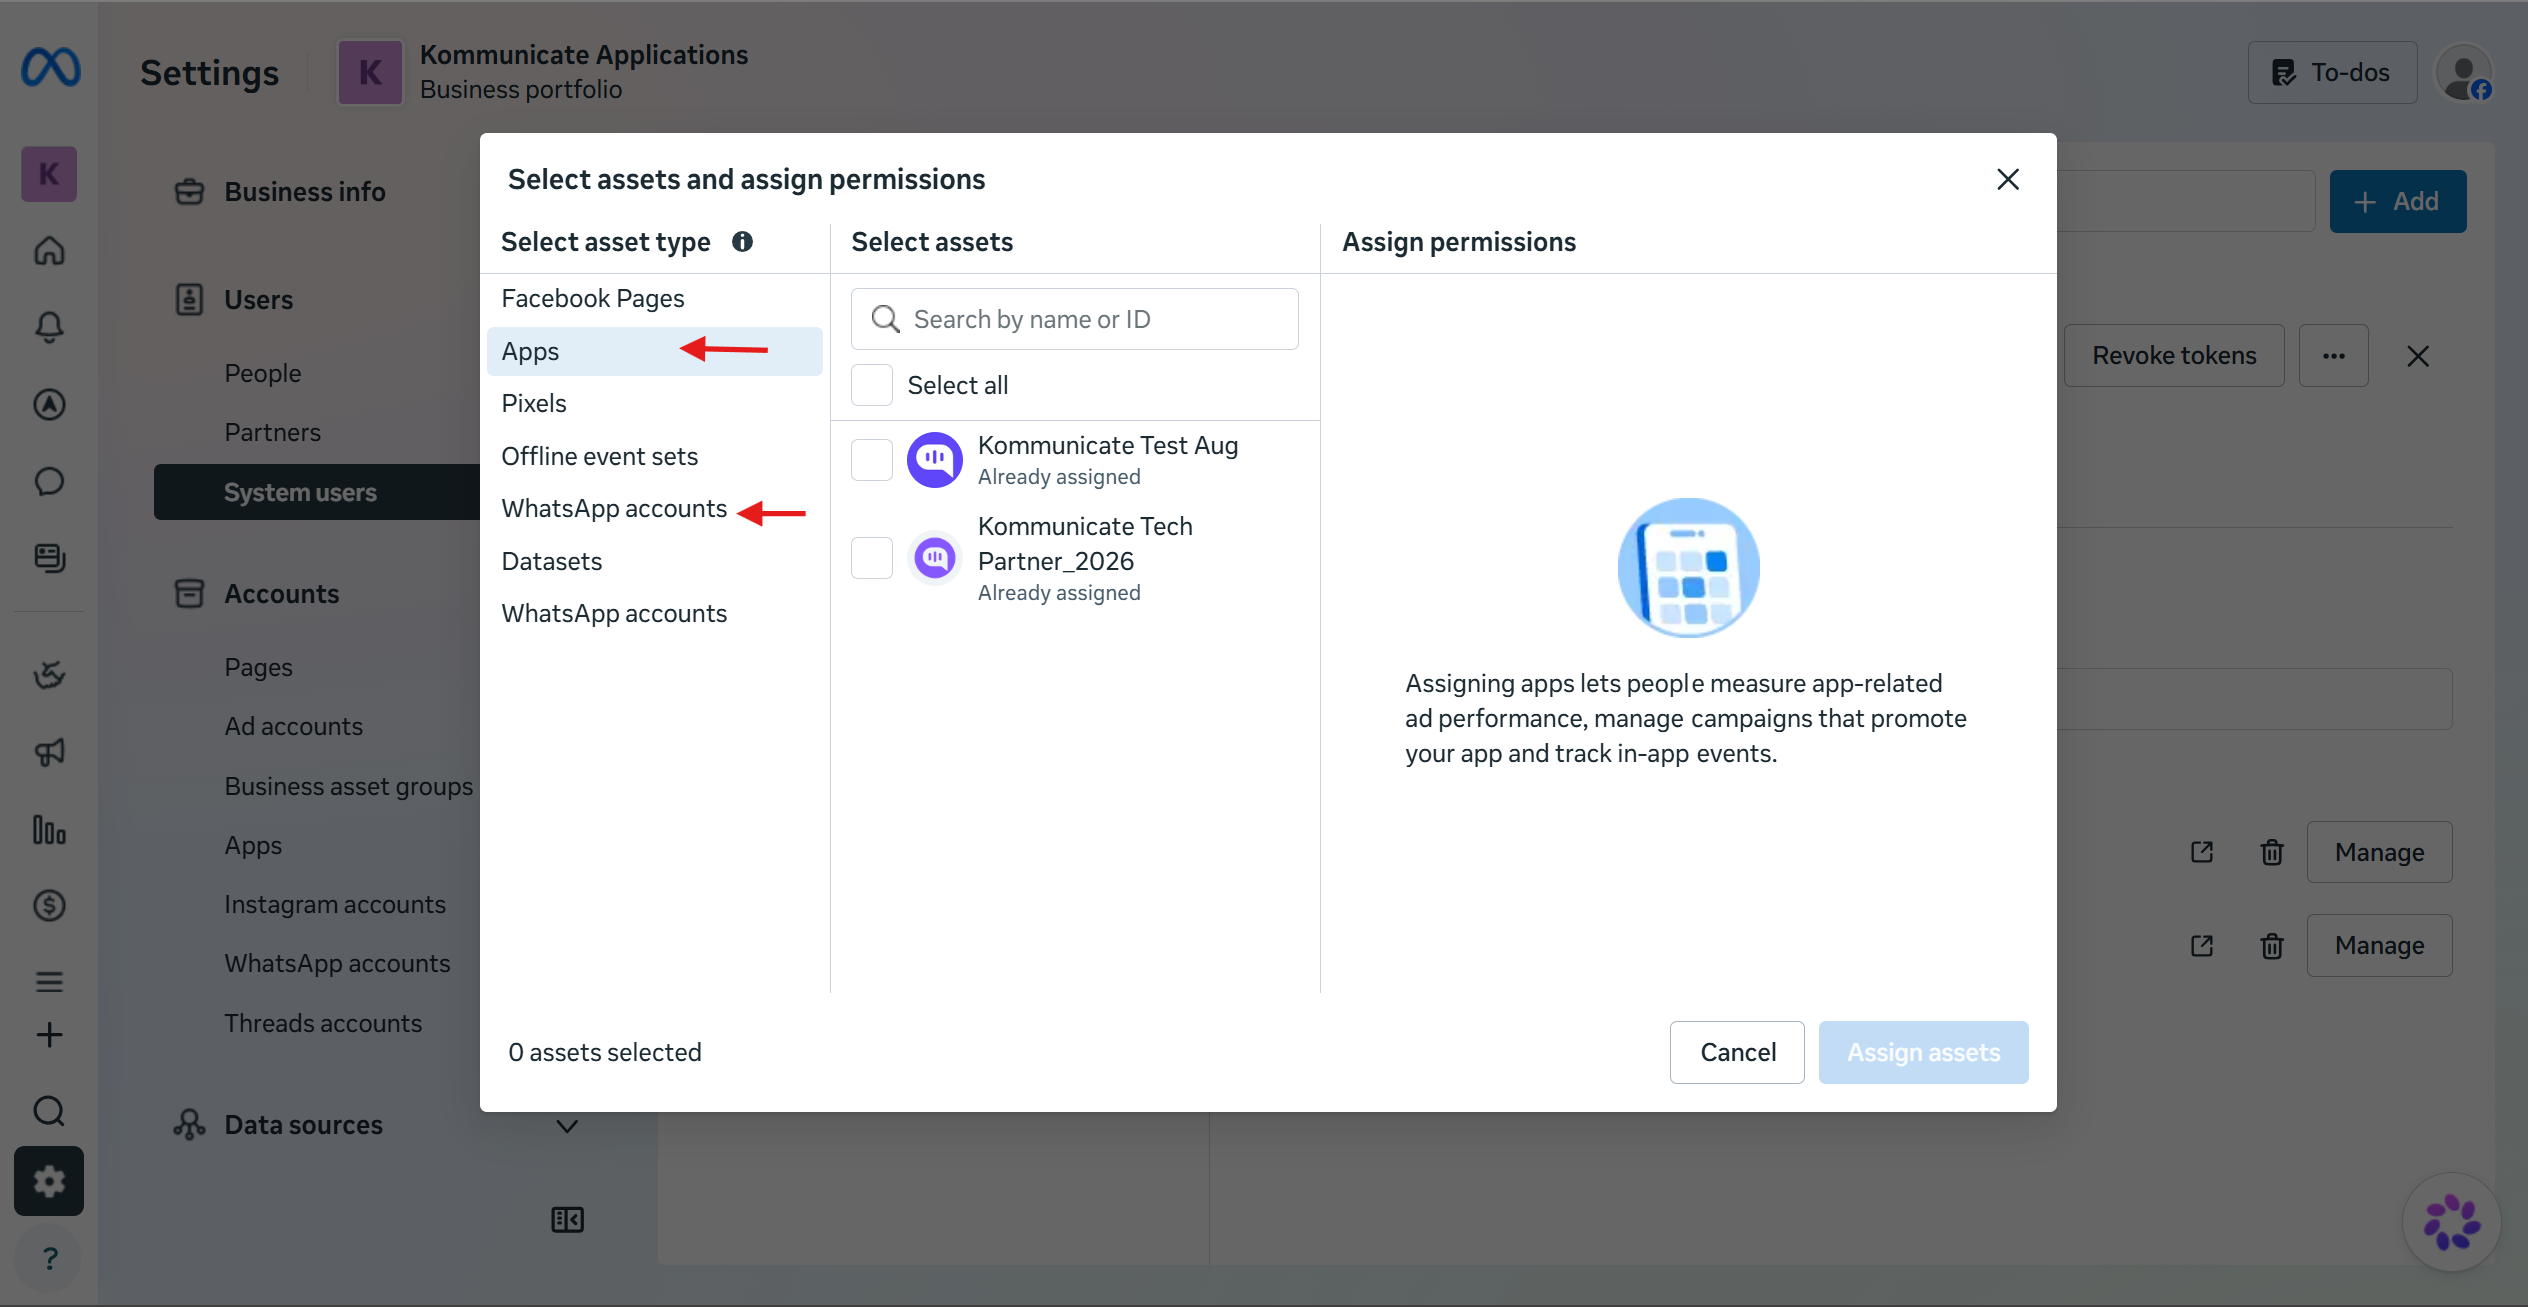Click the plus icon in left rail
The height and width of the screenshot is (1307, 2528).
pos(49,1035)
